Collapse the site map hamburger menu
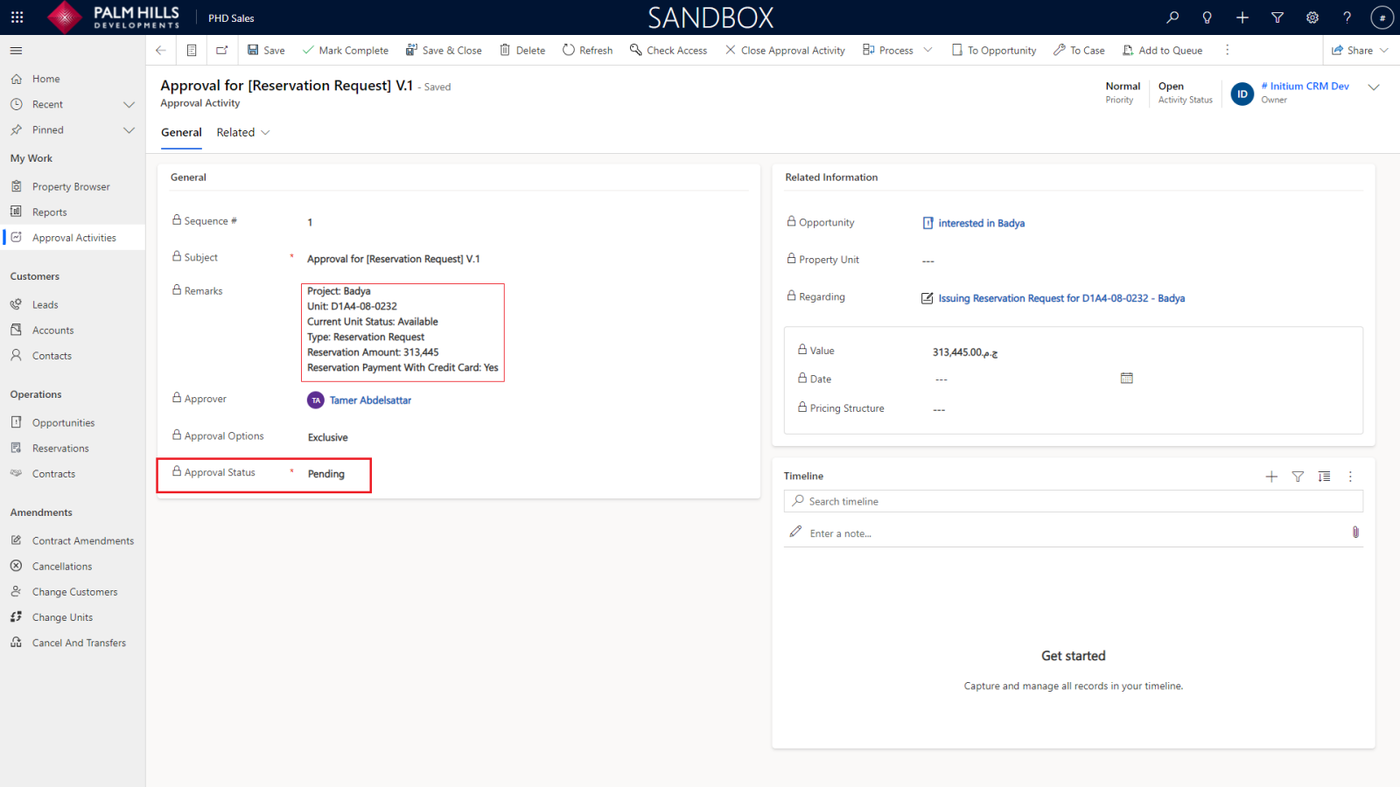Viewport: 1400px width, 787px height. pos(16,50)
